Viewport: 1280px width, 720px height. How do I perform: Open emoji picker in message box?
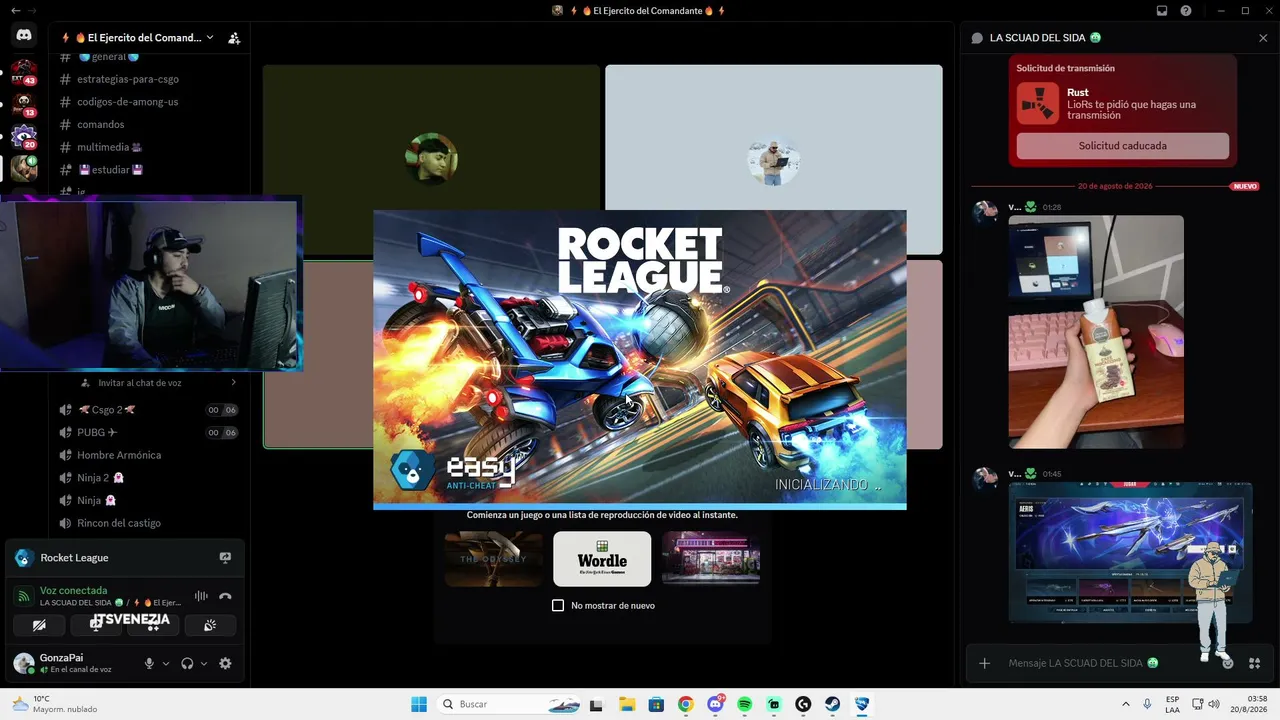coord(1228,663)
